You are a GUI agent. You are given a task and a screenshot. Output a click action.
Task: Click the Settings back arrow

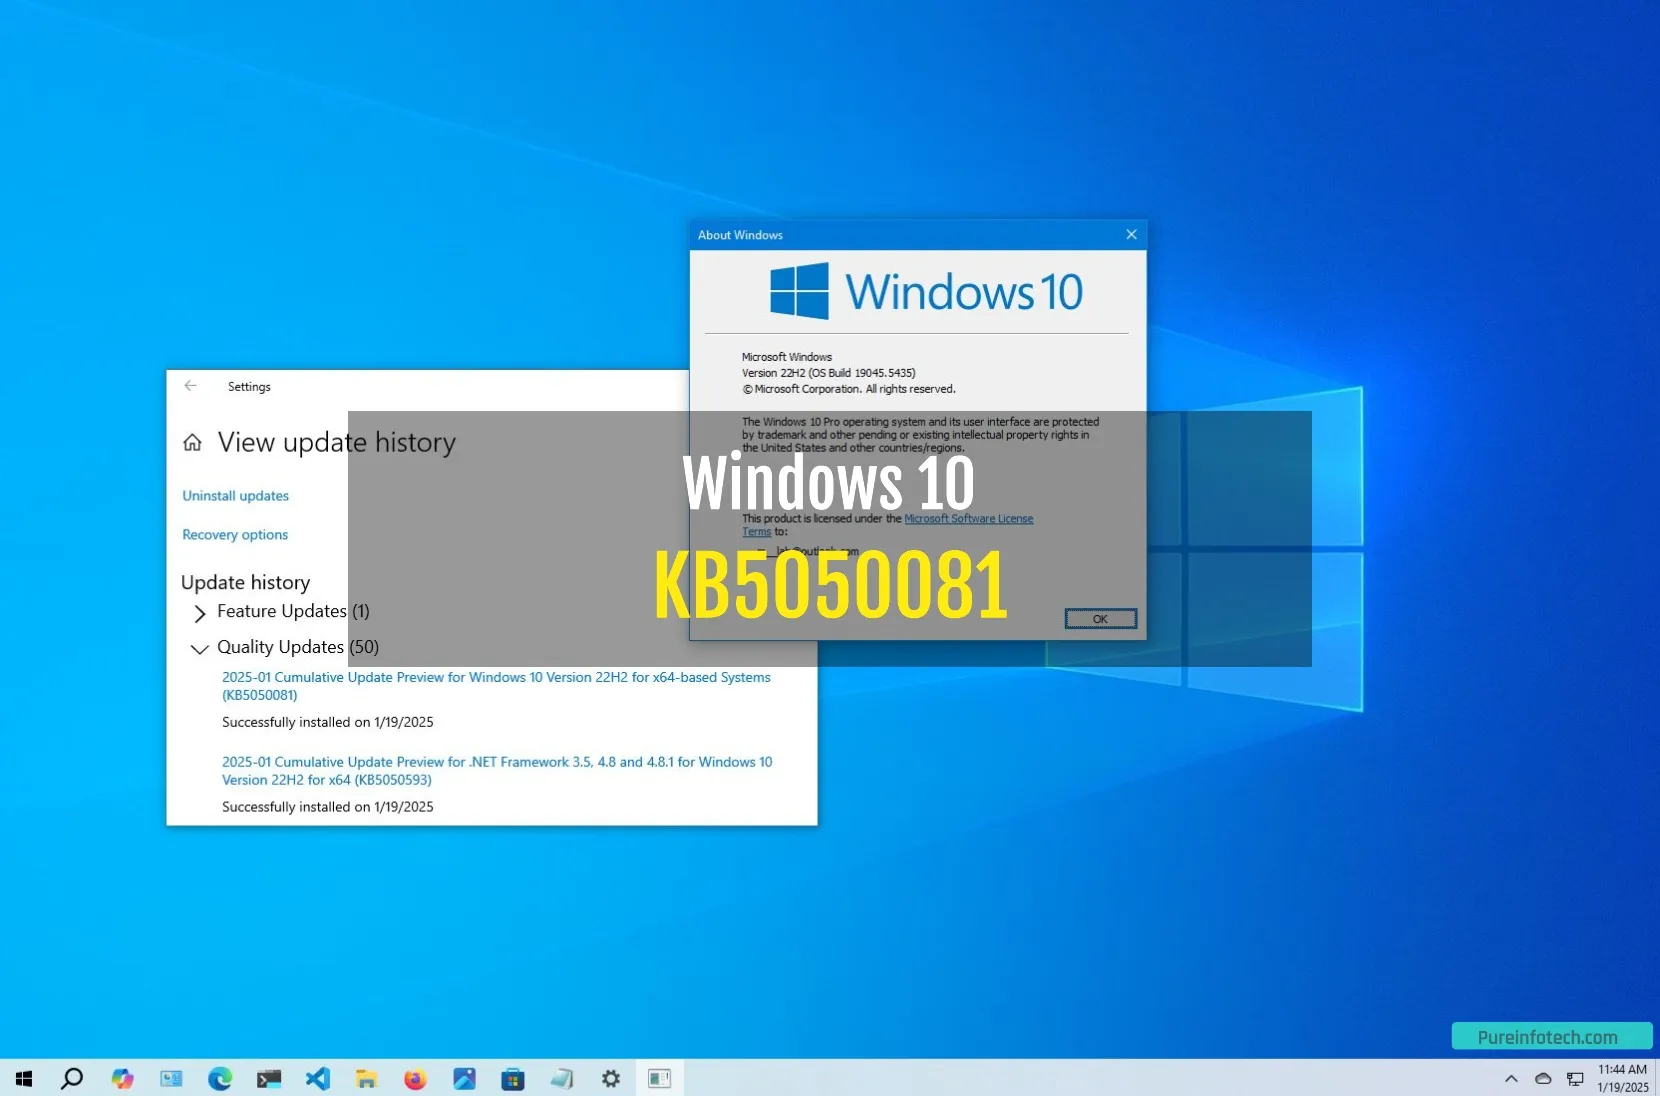point(190,386)
